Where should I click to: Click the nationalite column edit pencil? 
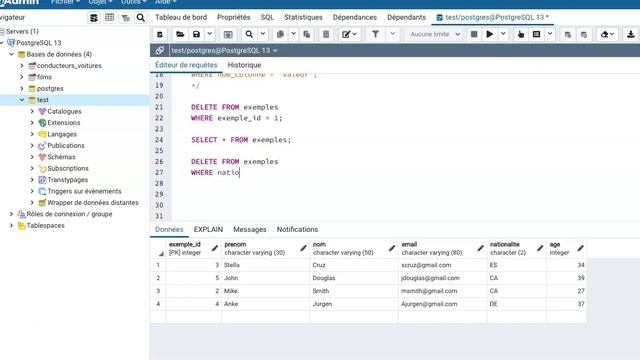[540, 248]
